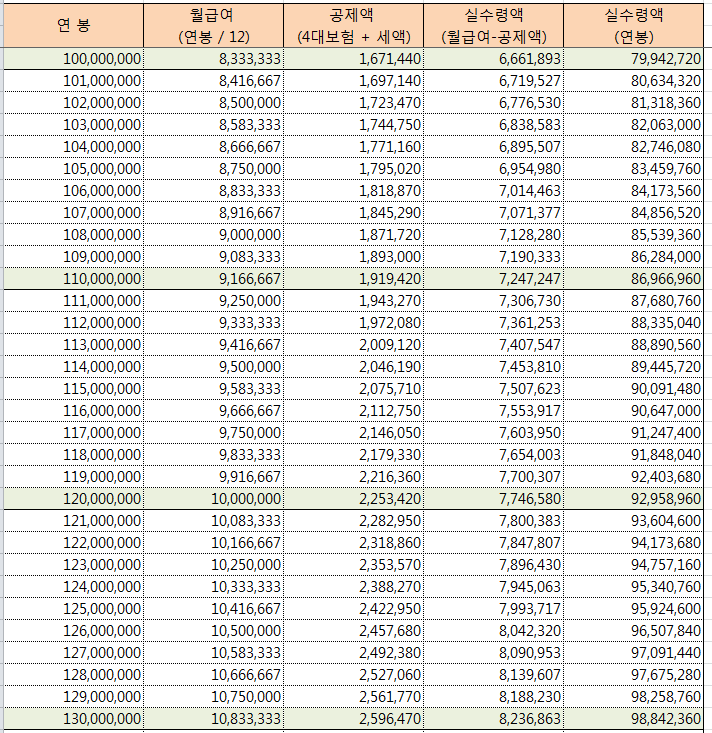Select monthly pay 9,166,667
This screenshot has width=712, height=733.
pyautogui.click(x=213, y=279)
